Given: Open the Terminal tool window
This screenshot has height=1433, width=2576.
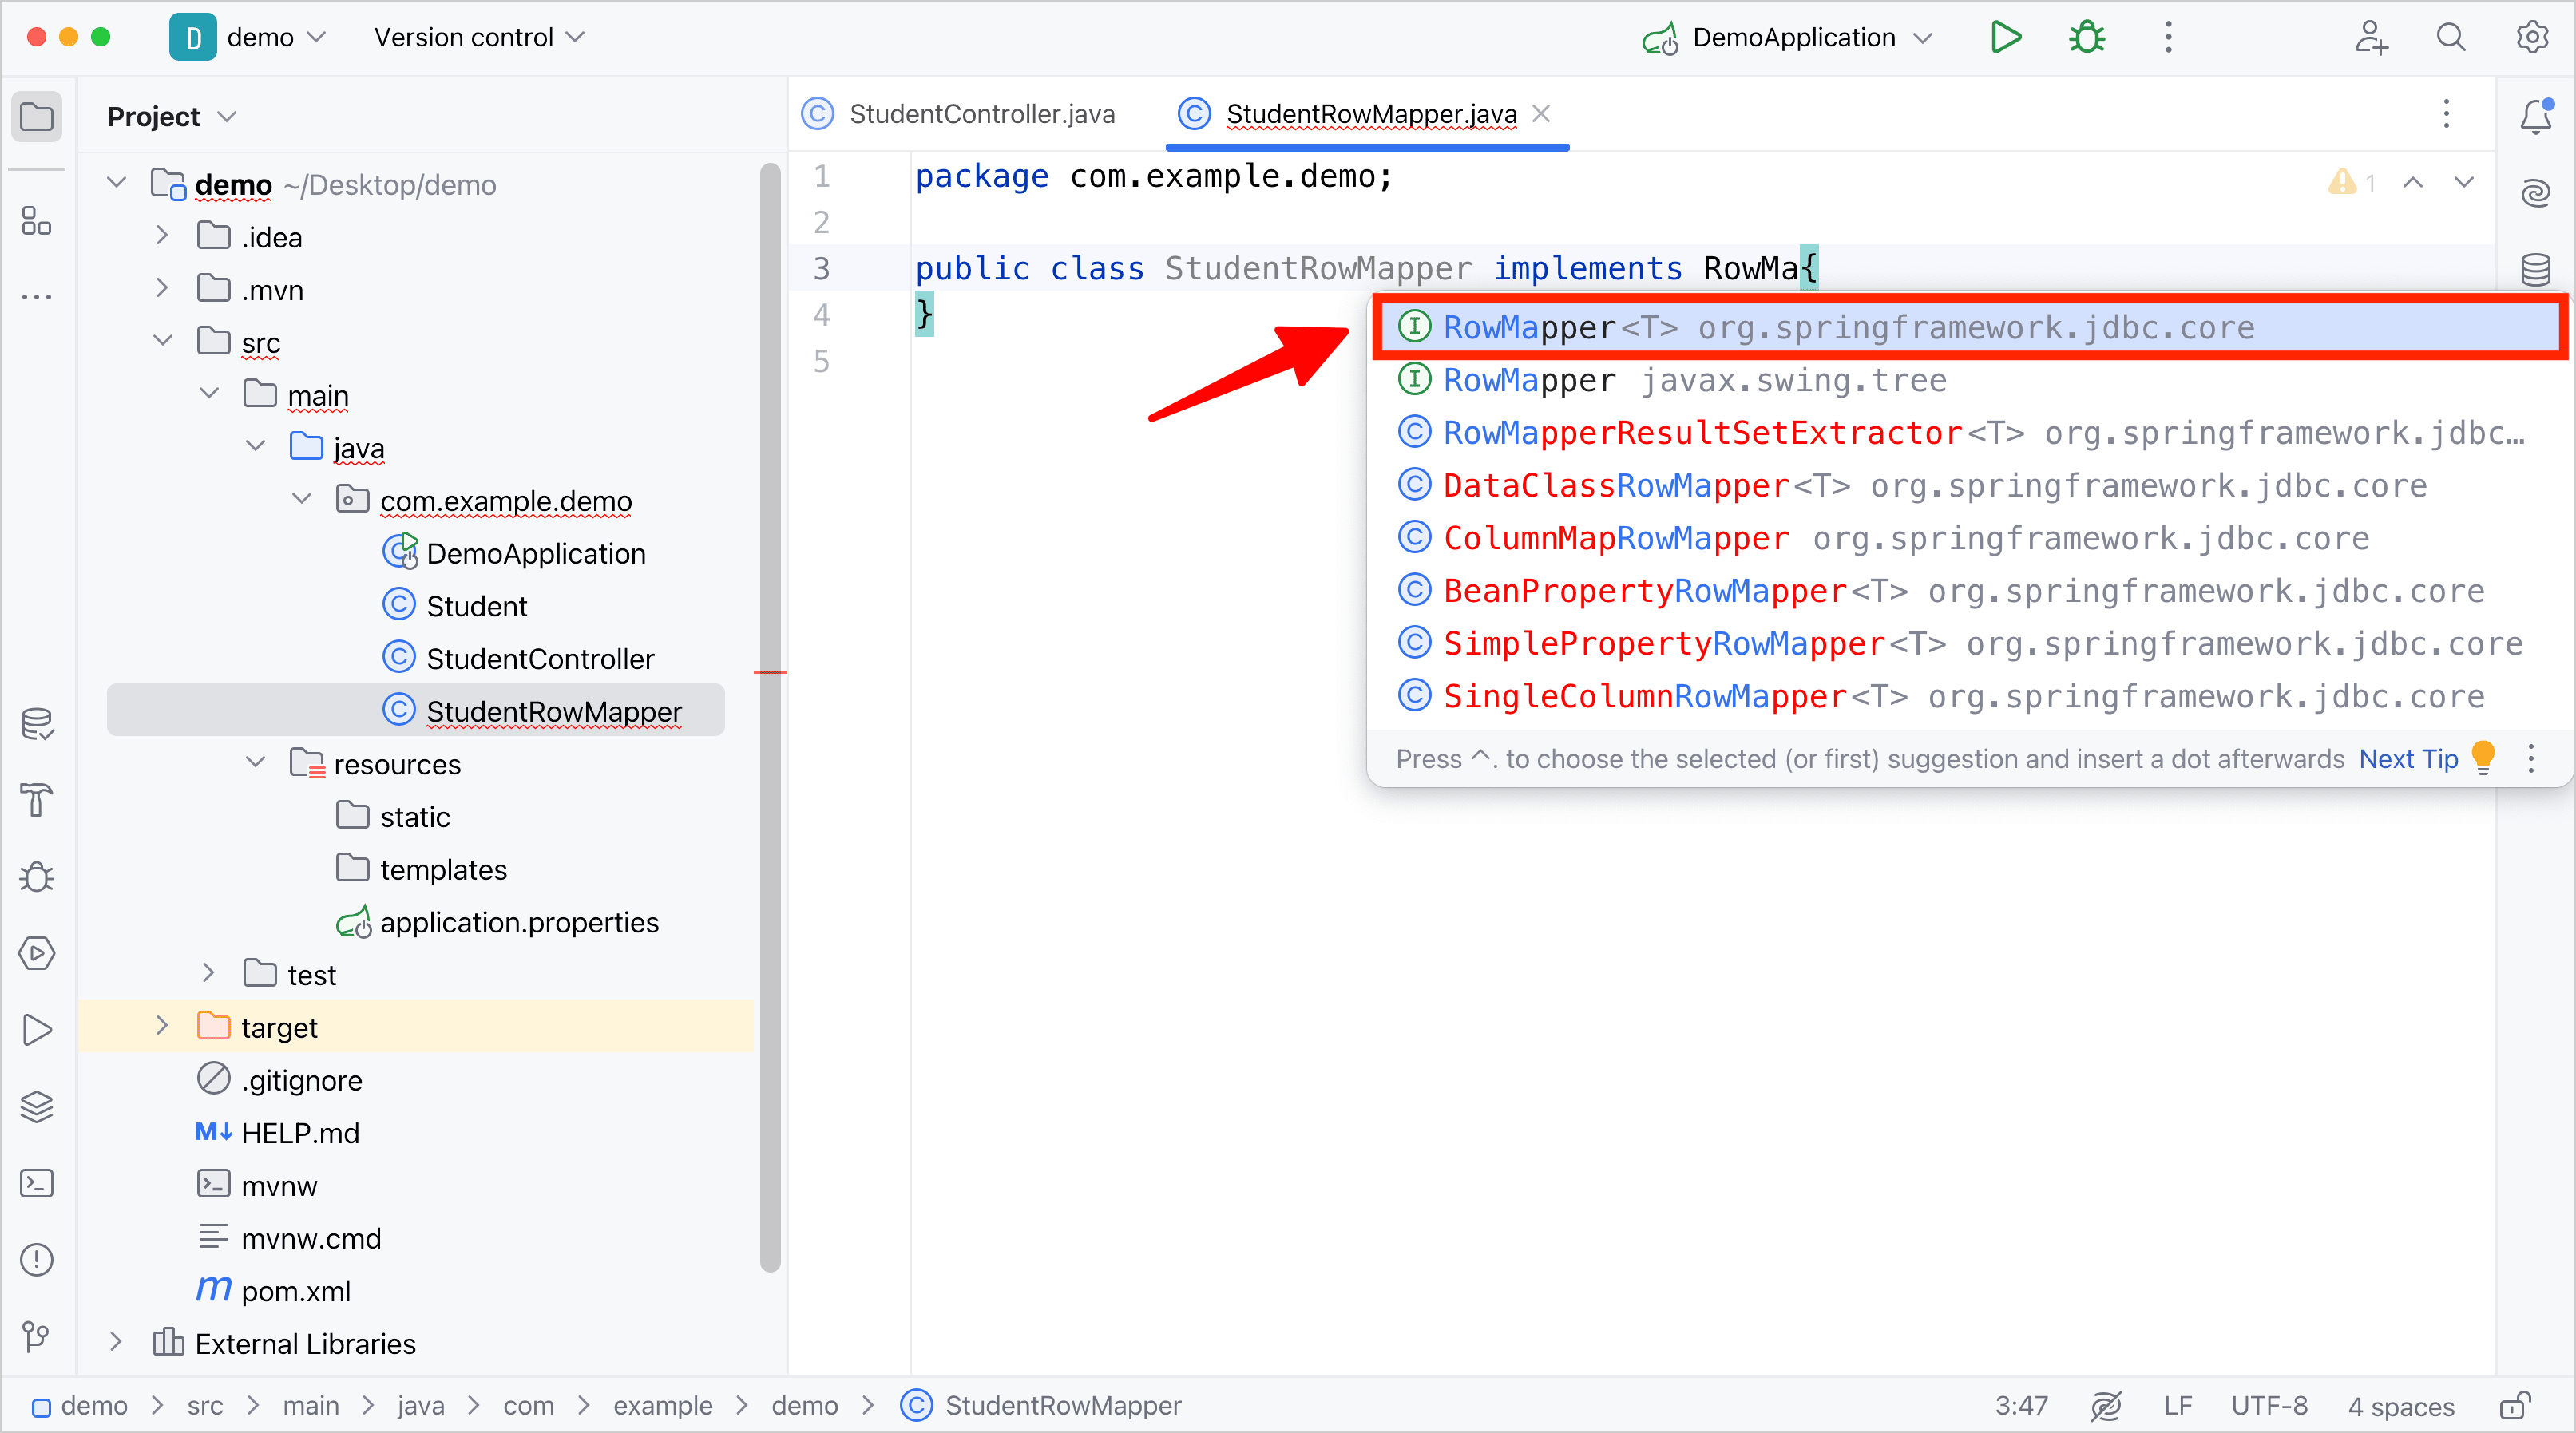Looking at the screenshot, I should point(37,1183).
